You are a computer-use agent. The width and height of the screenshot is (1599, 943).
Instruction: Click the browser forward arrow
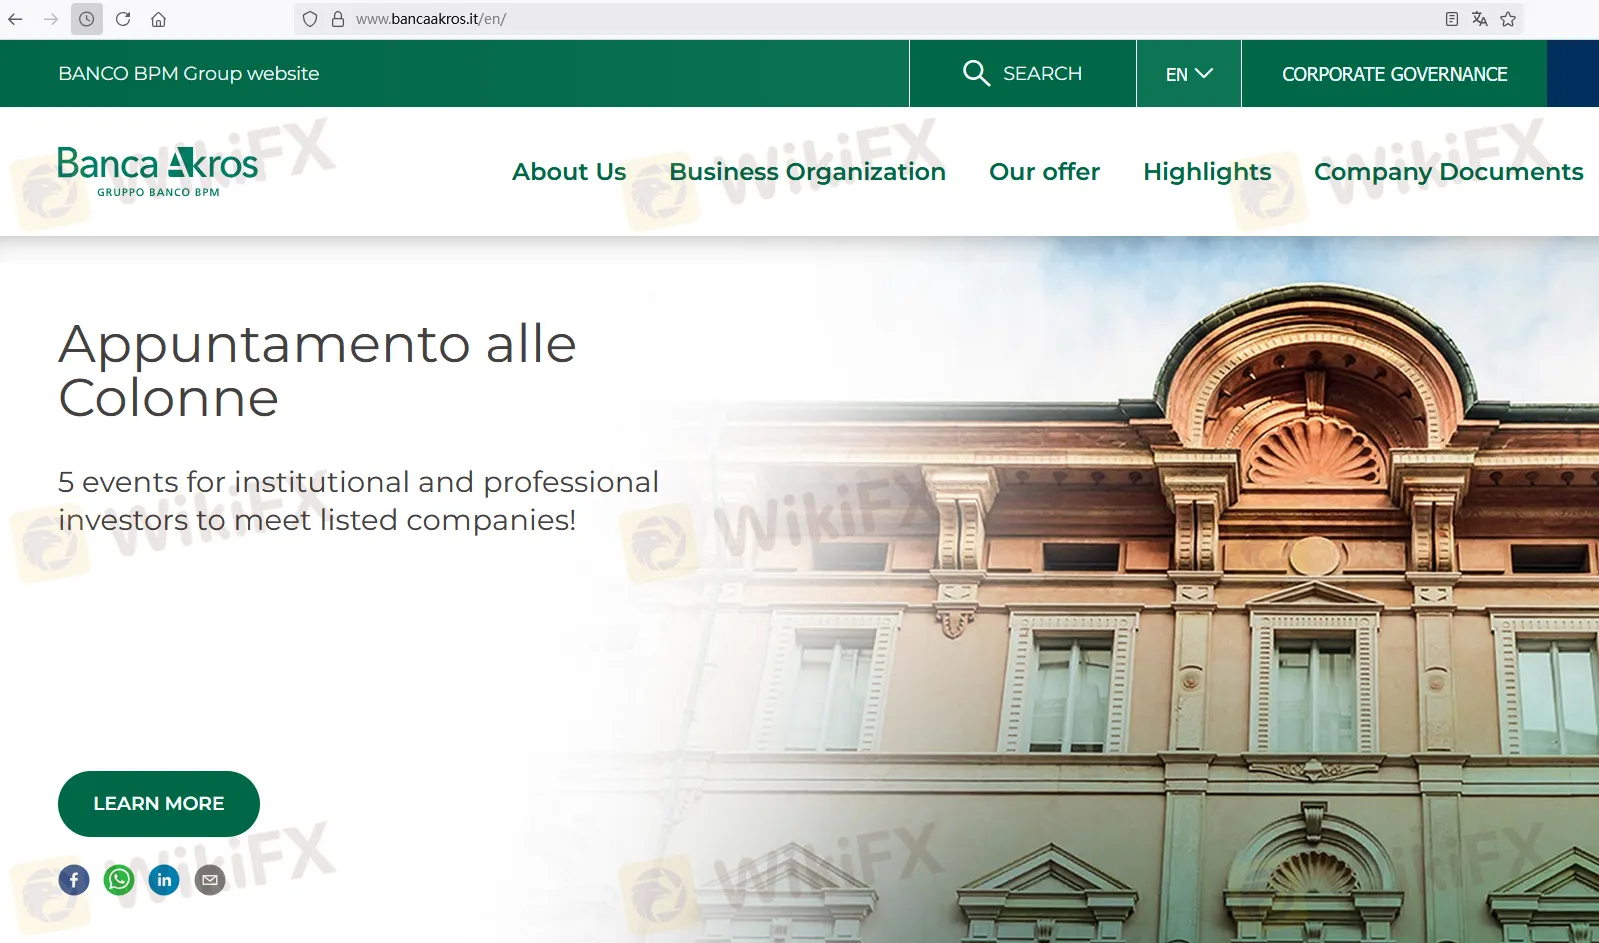point(51,19)
